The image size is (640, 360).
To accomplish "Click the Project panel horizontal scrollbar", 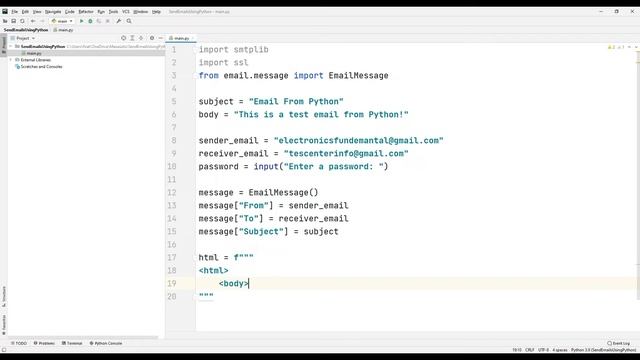I will (x=83, y=338).
